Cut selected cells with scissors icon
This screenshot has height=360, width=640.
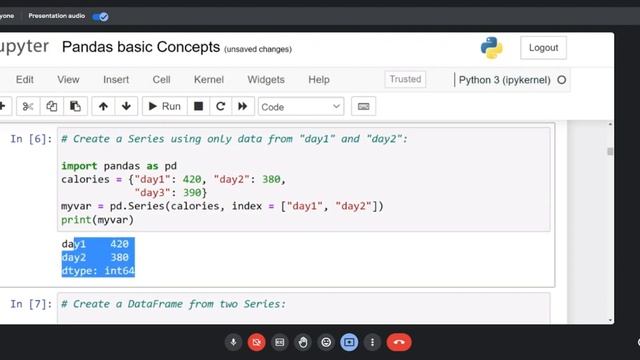28,107
